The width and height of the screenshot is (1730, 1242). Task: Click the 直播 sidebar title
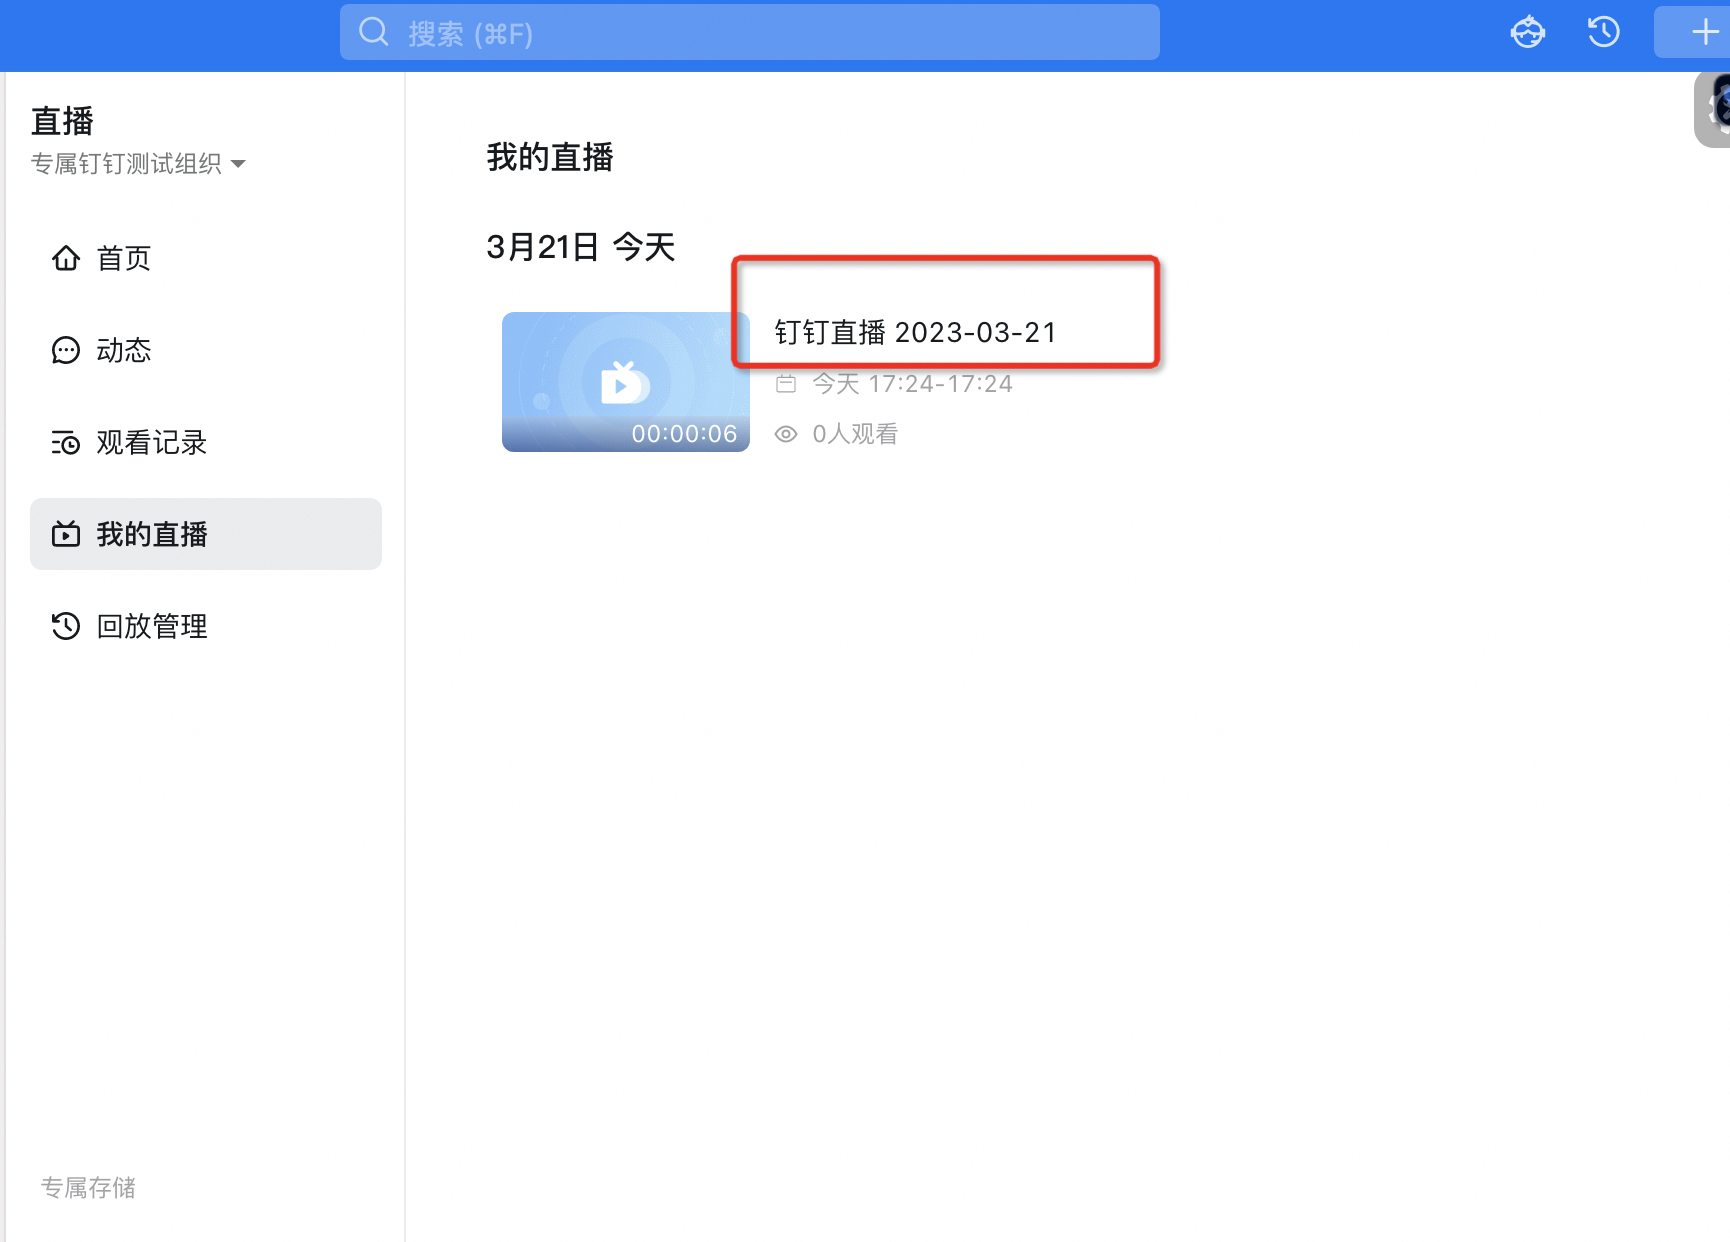point(62,121)
